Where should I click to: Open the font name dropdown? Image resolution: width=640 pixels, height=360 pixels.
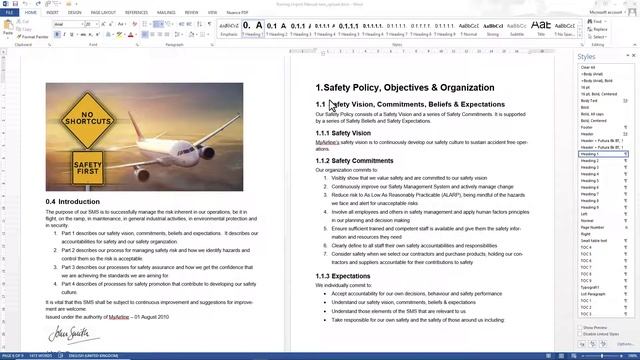pyautogui.click(x=82, y=24)
